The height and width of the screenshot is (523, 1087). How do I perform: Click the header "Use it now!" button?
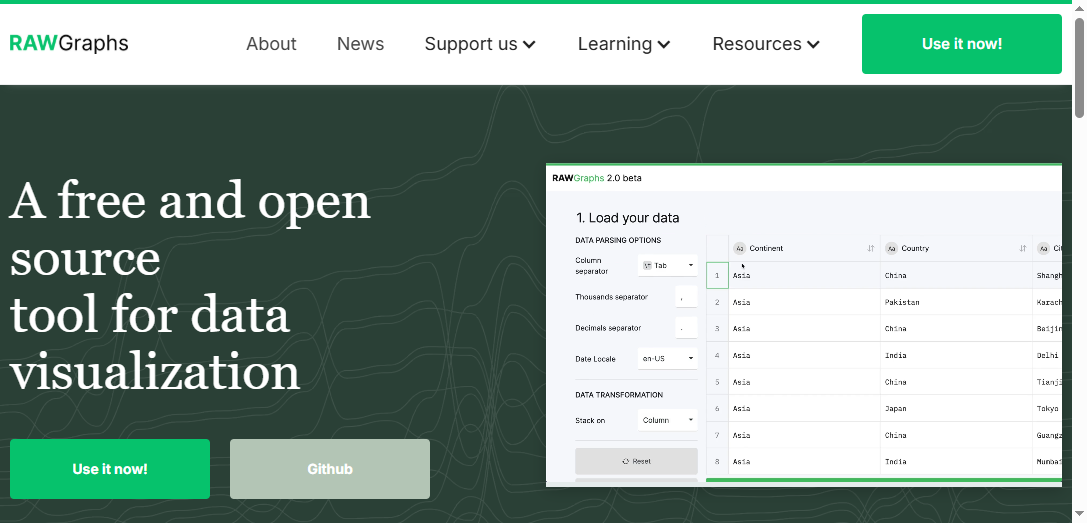pos(961,44)
